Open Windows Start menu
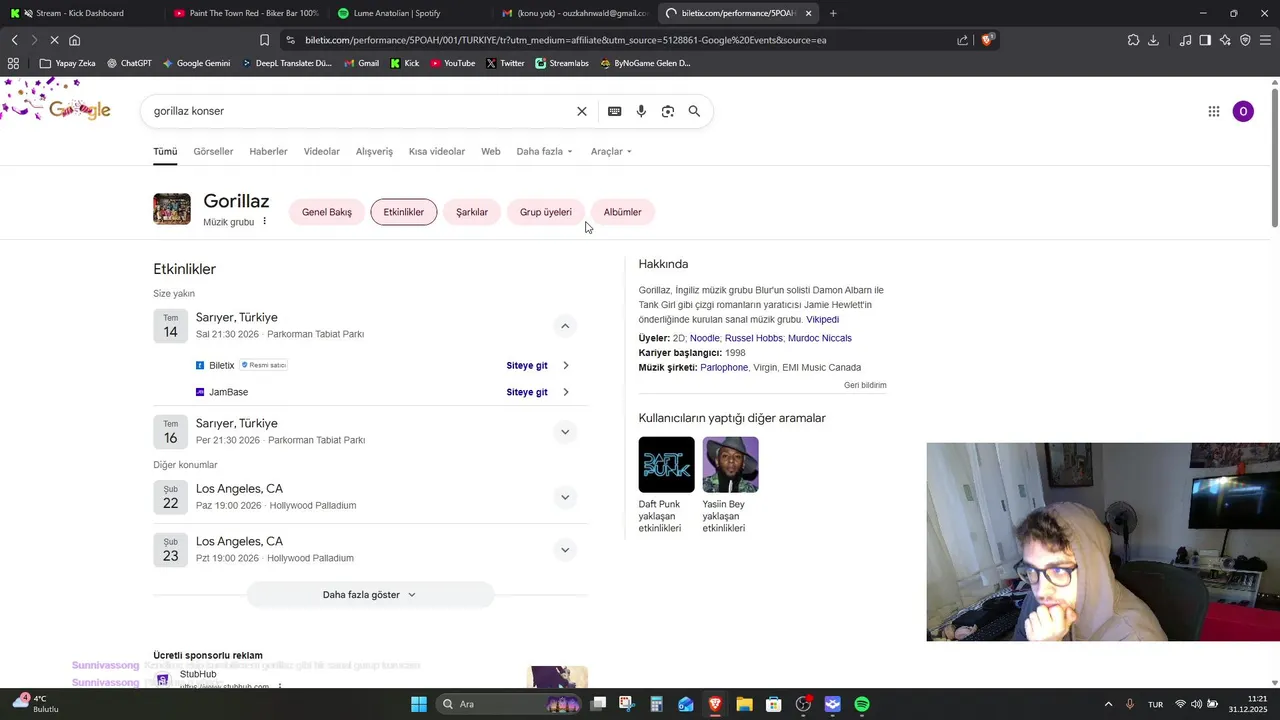Viewport: 1280px width, 720px height. coord(419,704)
